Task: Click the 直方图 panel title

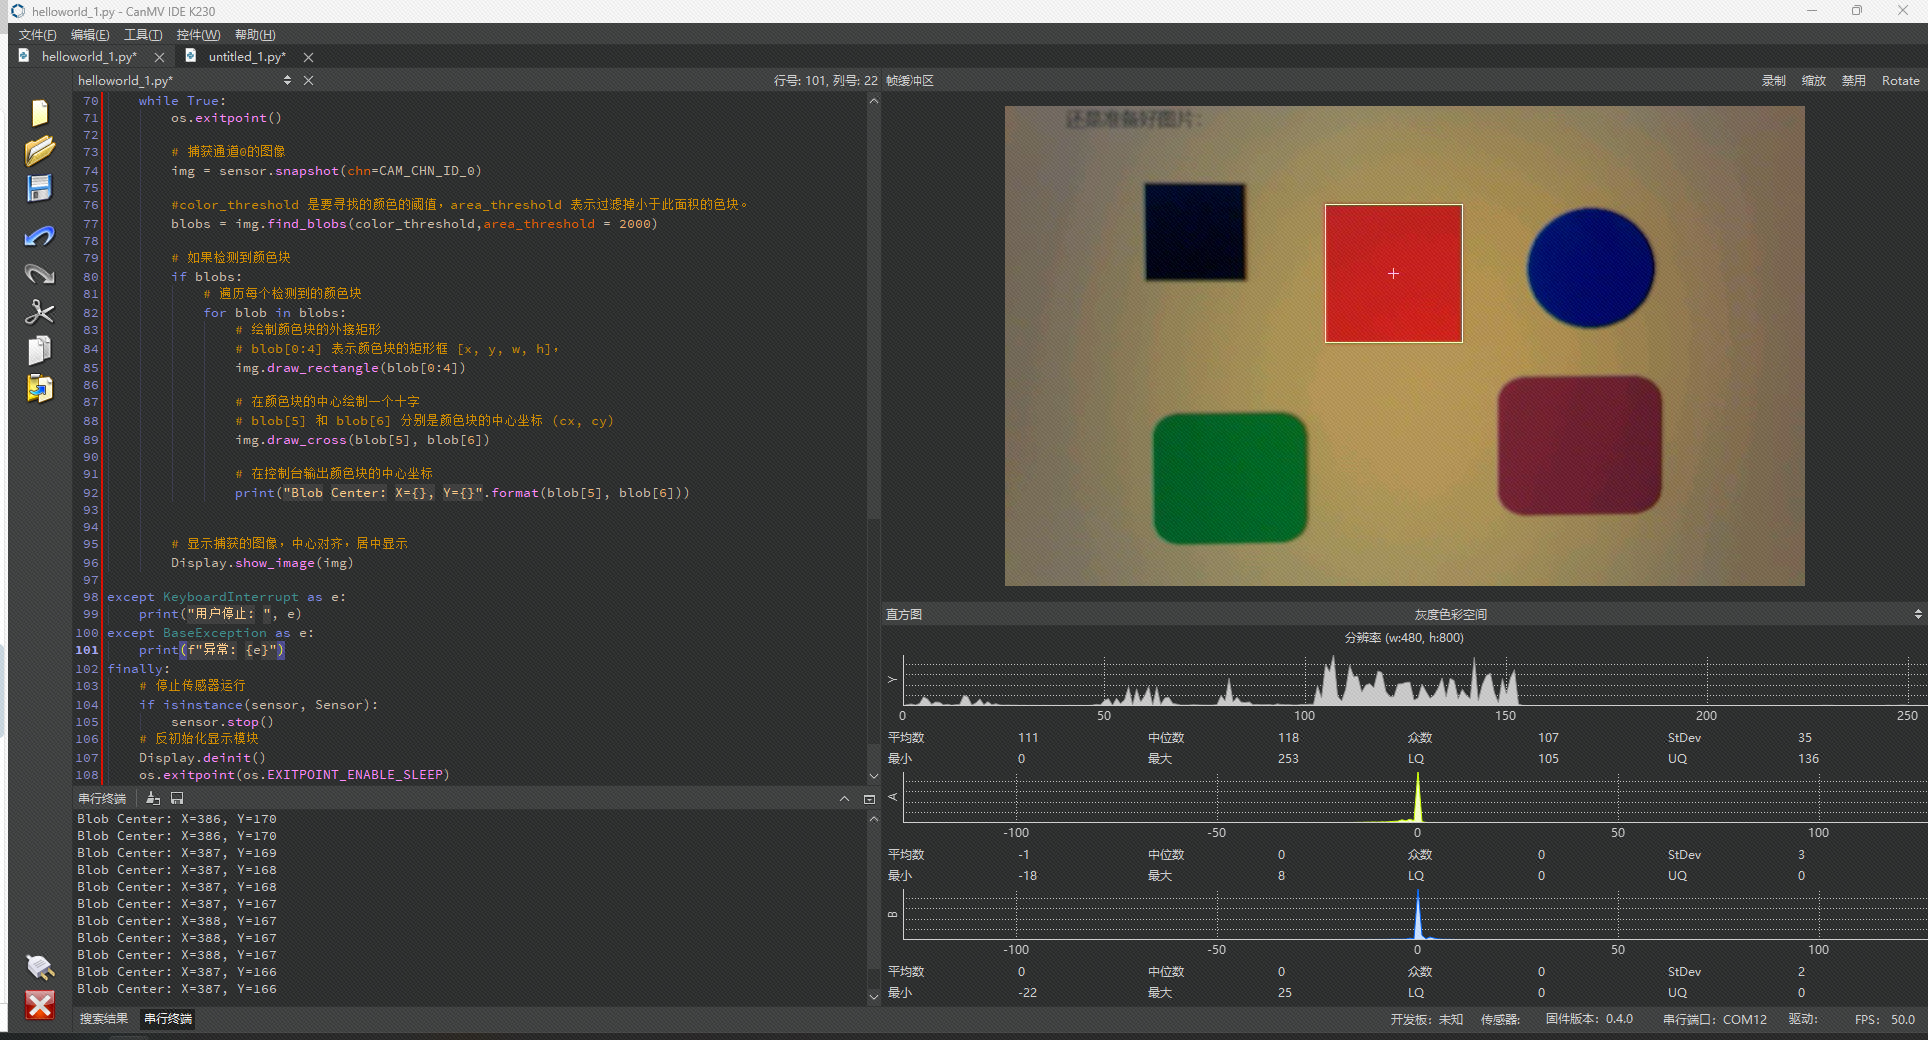Action: coord(904,614)
